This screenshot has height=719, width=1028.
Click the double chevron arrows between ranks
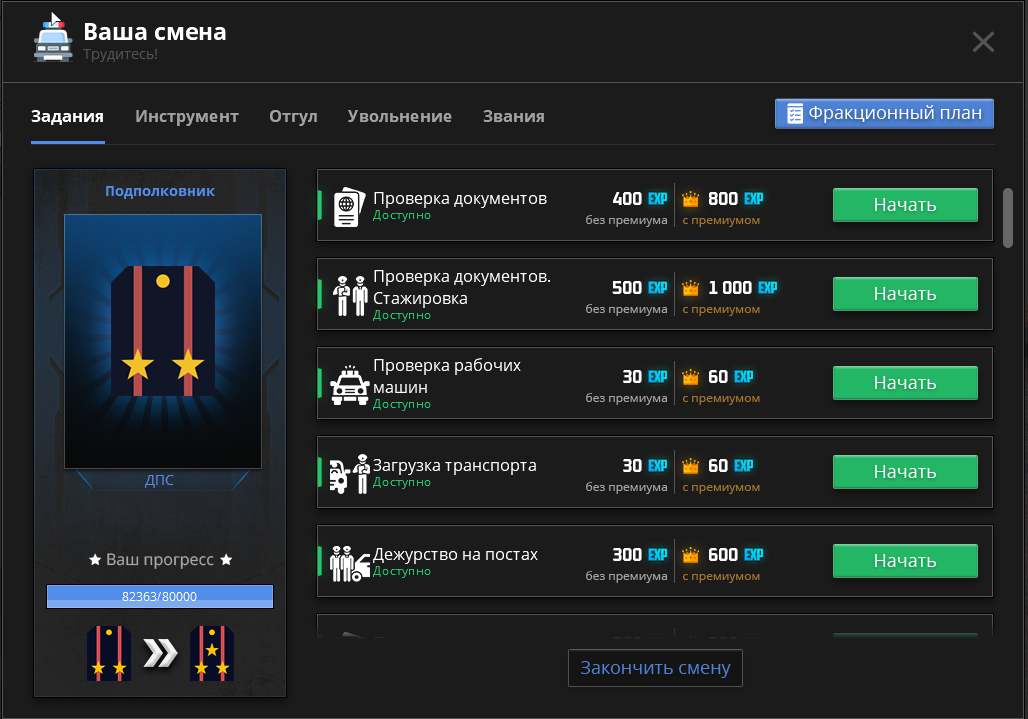tap(160, 654)
